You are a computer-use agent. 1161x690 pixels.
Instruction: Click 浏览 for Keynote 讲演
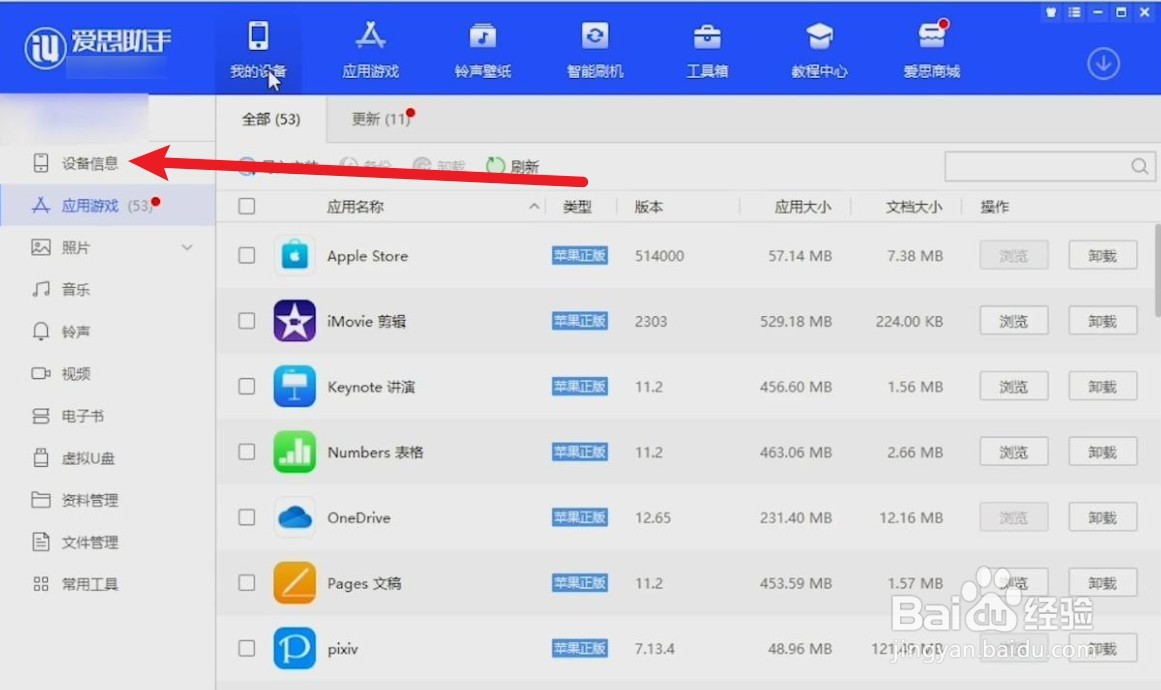tap(1014, 386)
